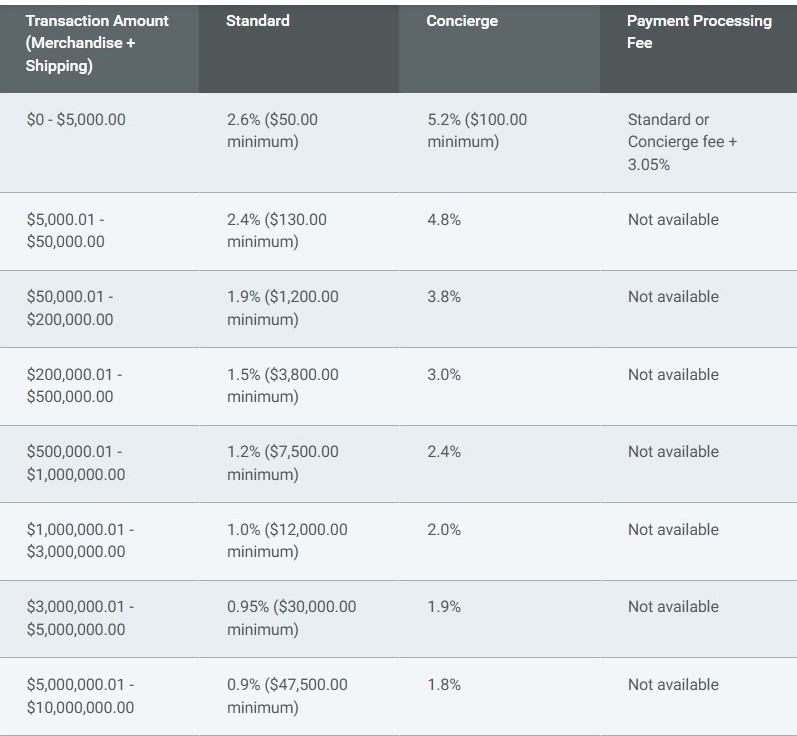This screenshot has height=736, width=797.
Task: Select the Standard or Concierge fee + 3.05% cell
Action: point(682,142)
